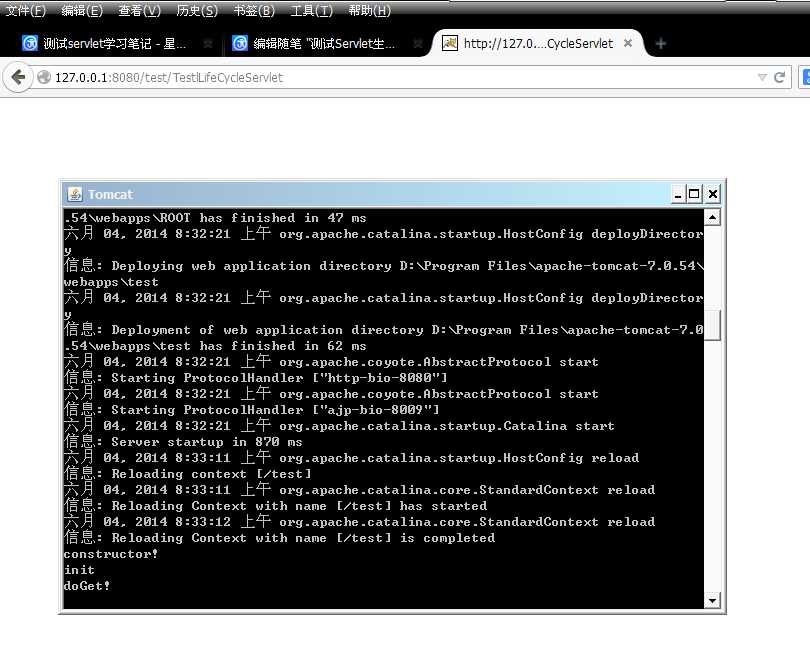Open the 编辑(E) menu

coord(82,10)
